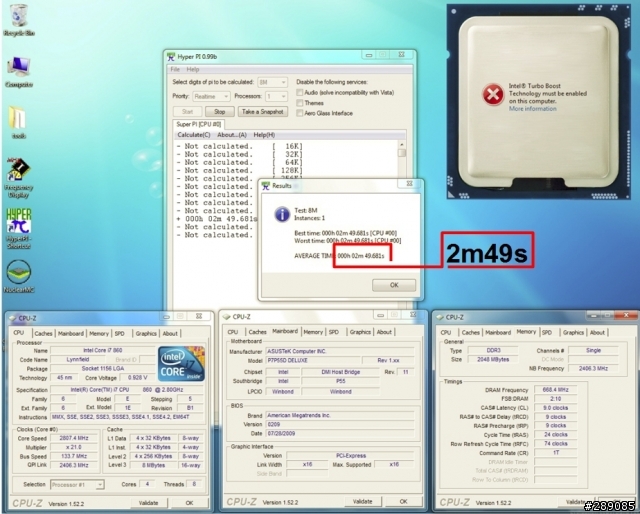The height and width of the screenshot is (514, 640).
Task: Open the Processor #1 Selection dropdown
Action: [x=77, y=485]
